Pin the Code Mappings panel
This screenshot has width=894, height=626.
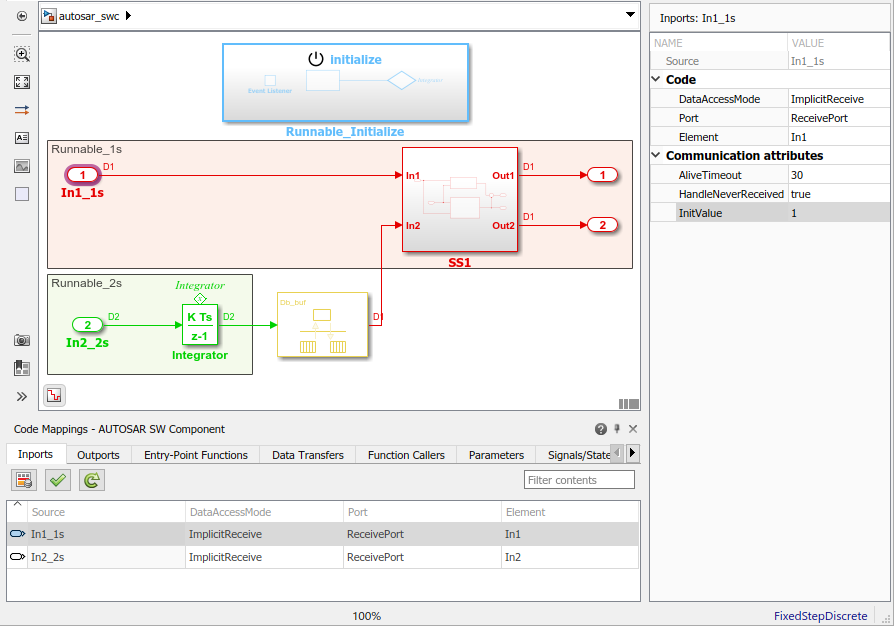point(617,429)
